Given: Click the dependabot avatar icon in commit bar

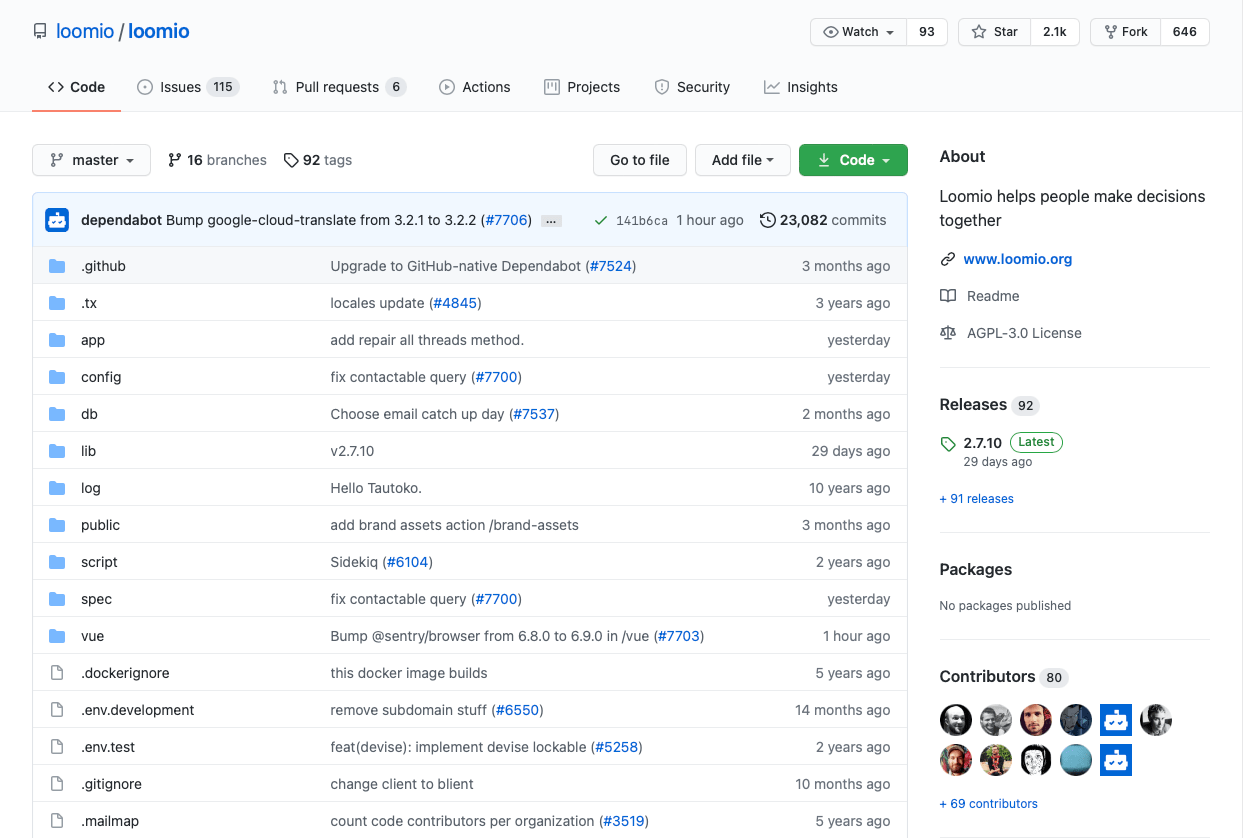Looking at the screenshot, I should click(x=57, y=220).
